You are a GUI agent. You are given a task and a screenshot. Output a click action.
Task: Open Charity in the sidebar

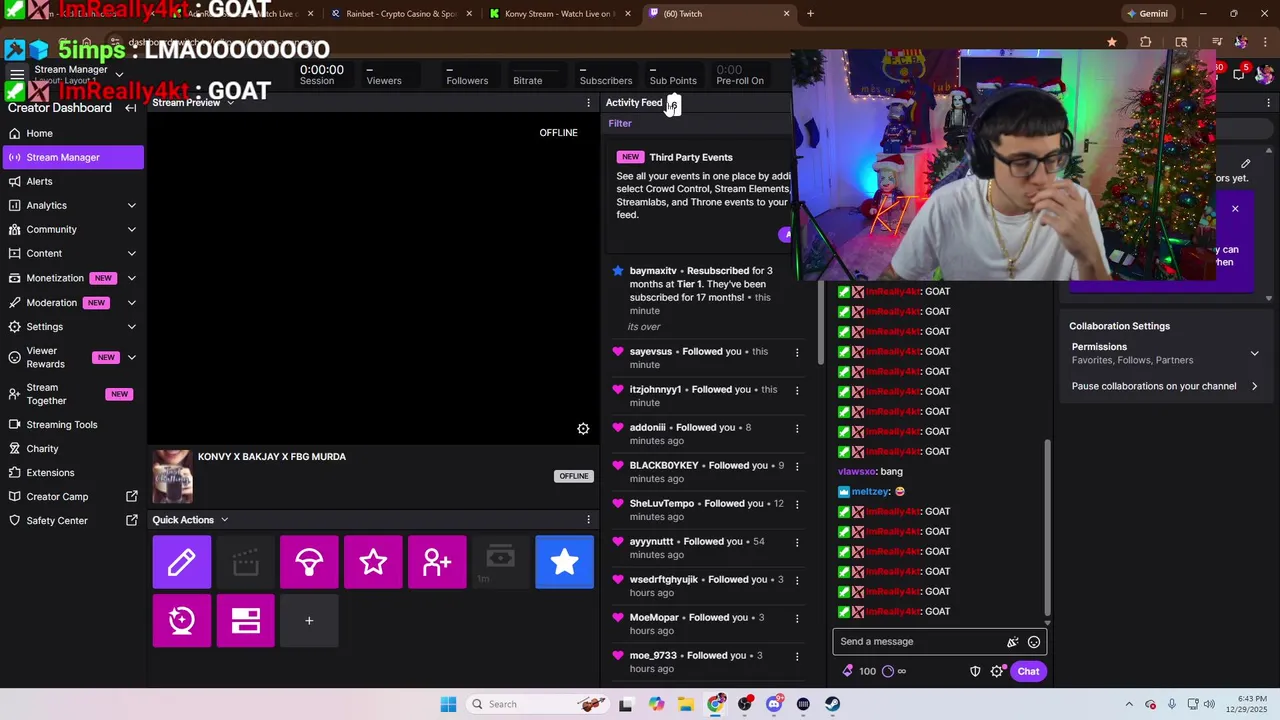73,448
